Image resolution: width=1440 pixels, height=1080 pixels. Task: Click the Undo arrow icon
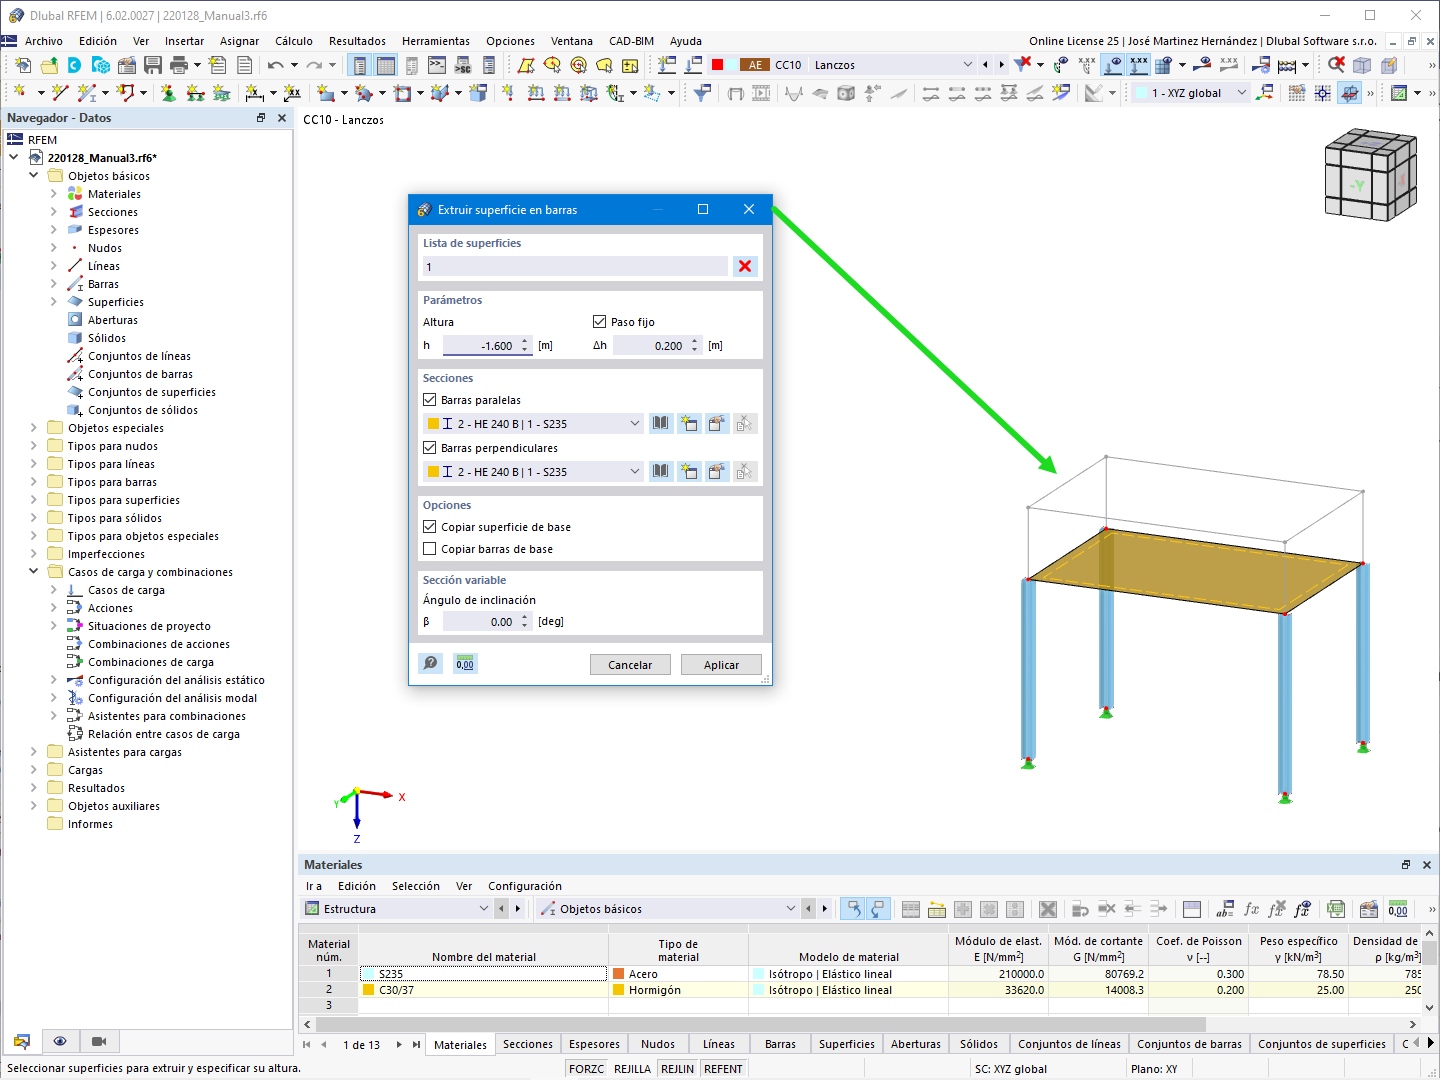275,65
